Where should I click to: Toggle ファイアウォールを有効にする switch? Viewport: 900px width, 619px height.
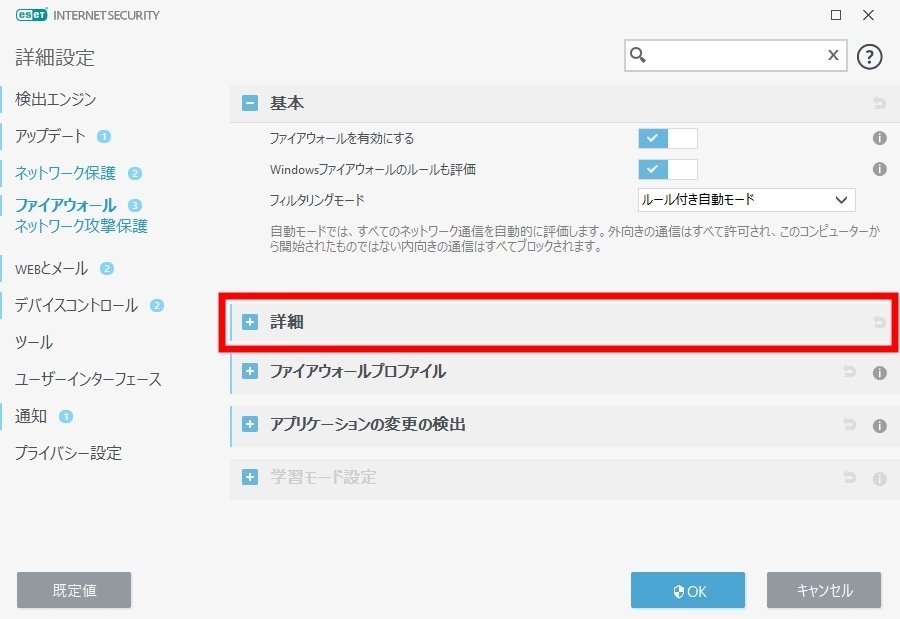pos(668,138)
